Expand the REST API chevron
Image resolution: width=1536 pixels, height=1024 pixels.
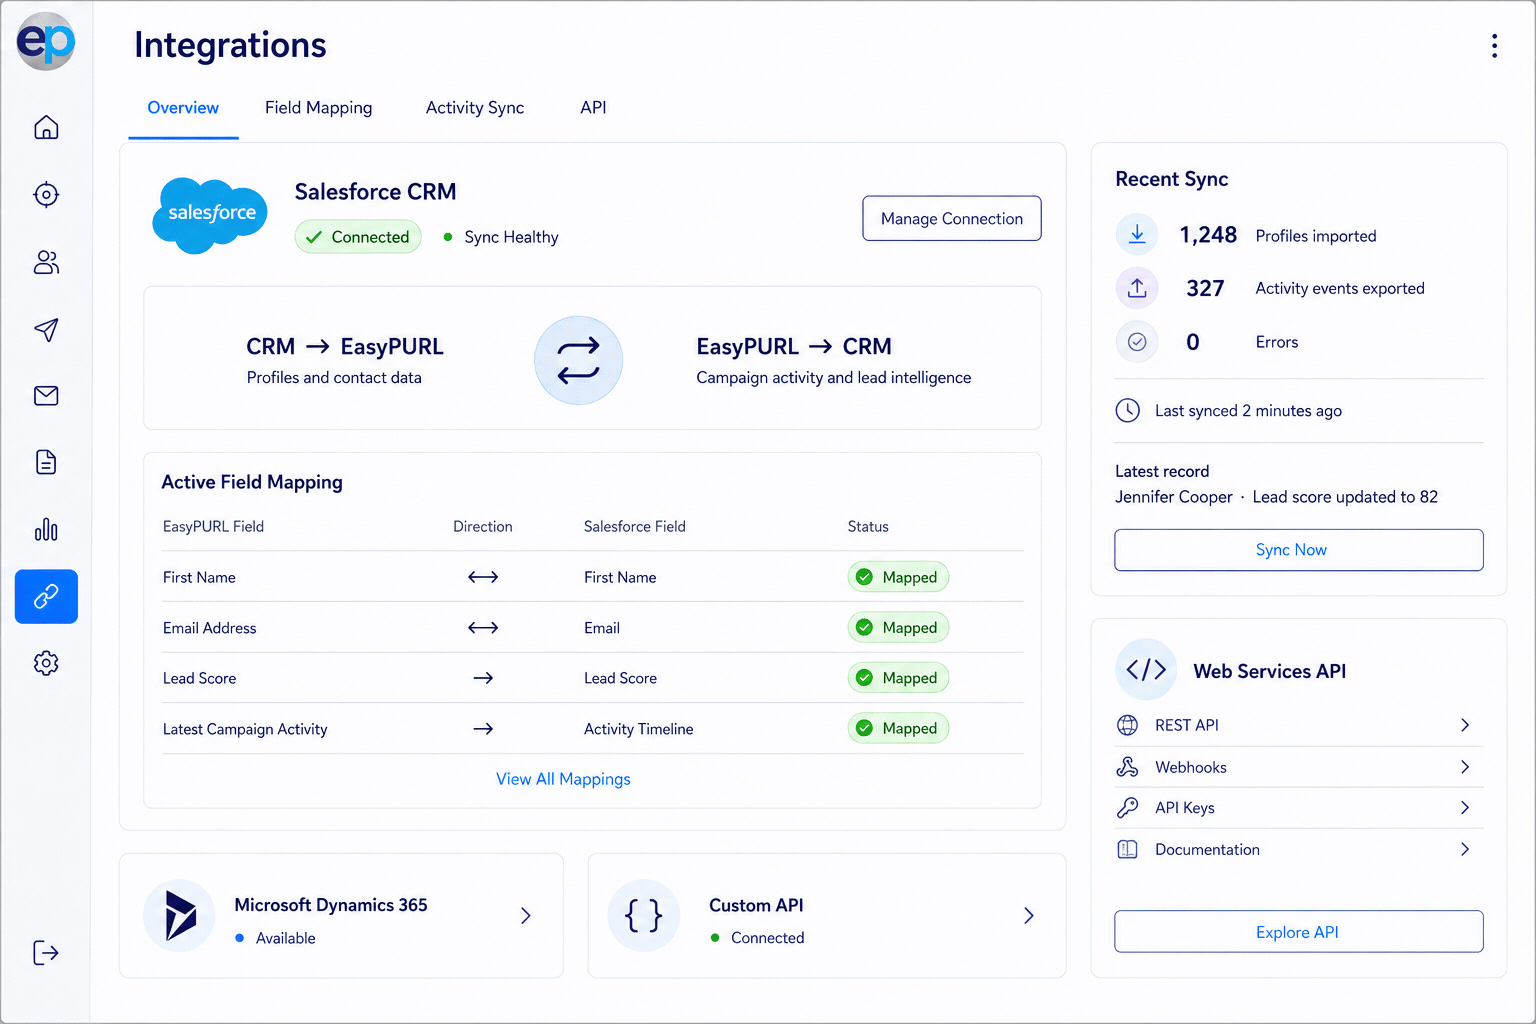(1465, 725)
